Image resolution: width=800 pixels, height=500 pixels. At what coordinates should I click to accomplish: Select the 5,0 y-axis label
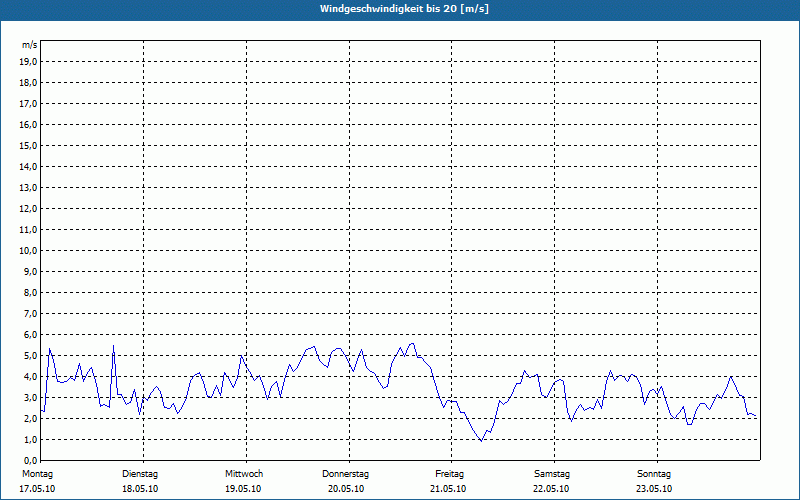(x=31, y=356)
